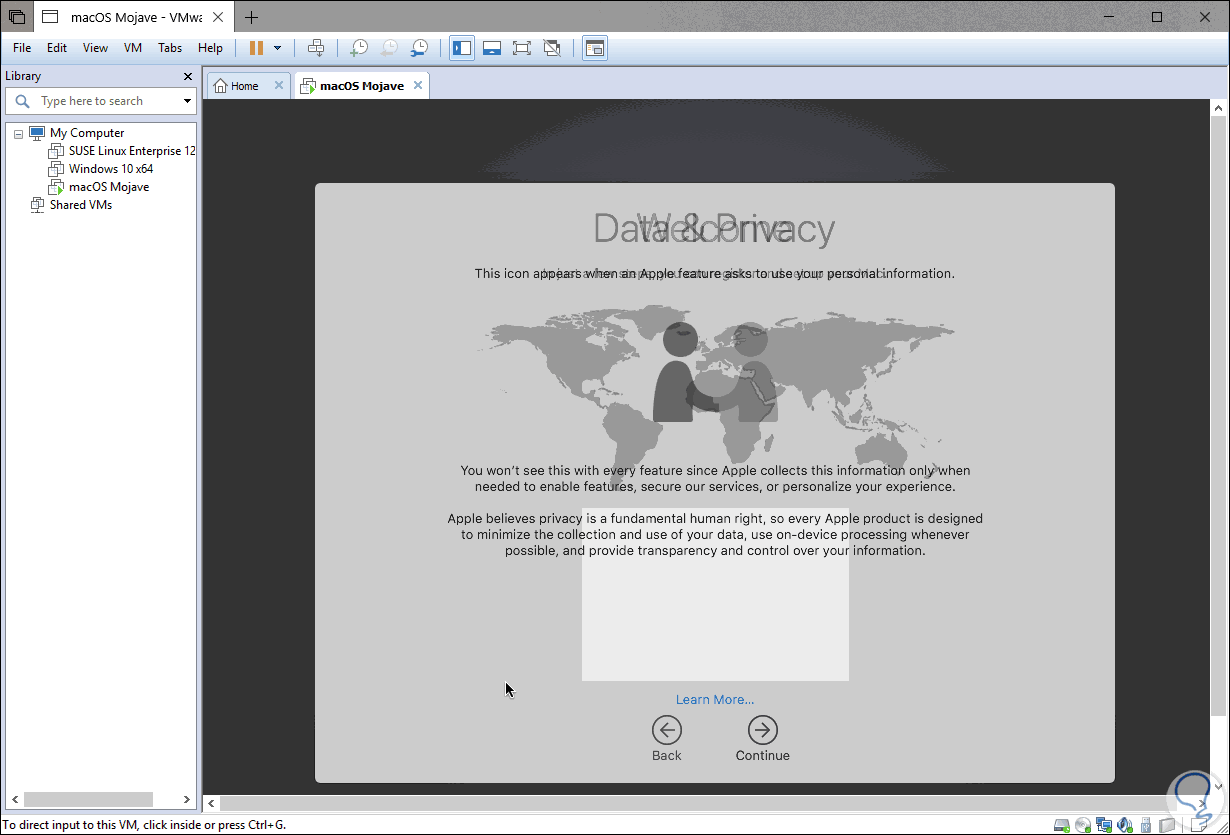1230x835 pixels.
Task: Select My Computer in the library
Action: click(x=87, y=133)
